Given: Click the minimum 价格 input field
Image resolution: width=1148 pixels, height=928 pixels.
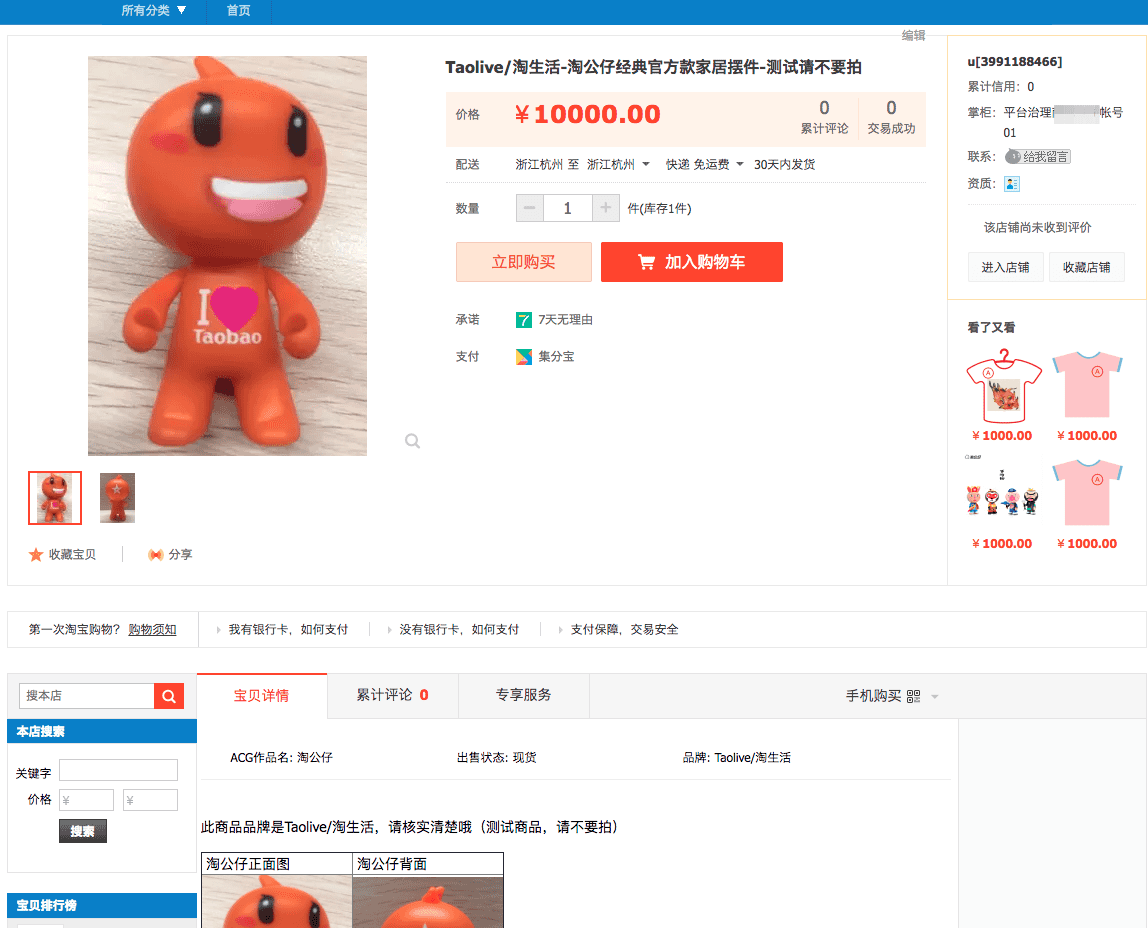Looking at the screenshot, I should point(86,800).
